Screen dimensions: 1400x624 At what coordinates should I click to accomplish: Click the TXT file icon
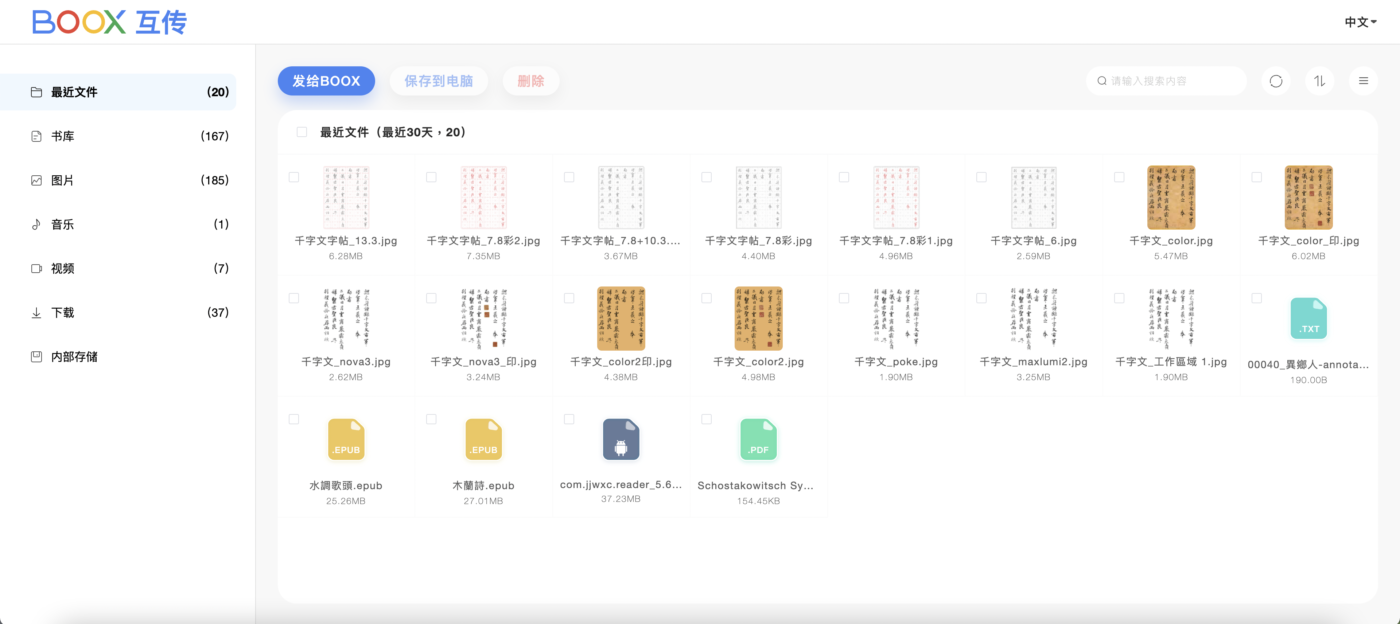pyautogui.click(x=1308, y=319)
